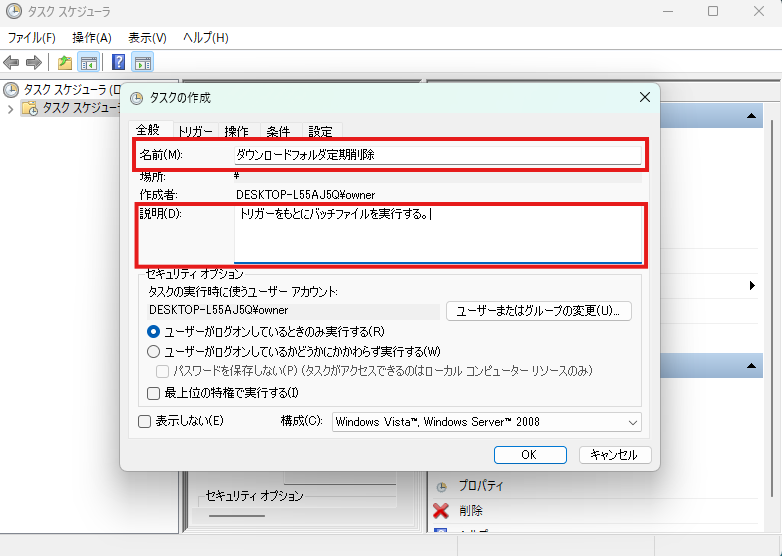This screenshot has width=782, height=556.
Task: Open the 表示(V) menu
Action: coord(147,38)
